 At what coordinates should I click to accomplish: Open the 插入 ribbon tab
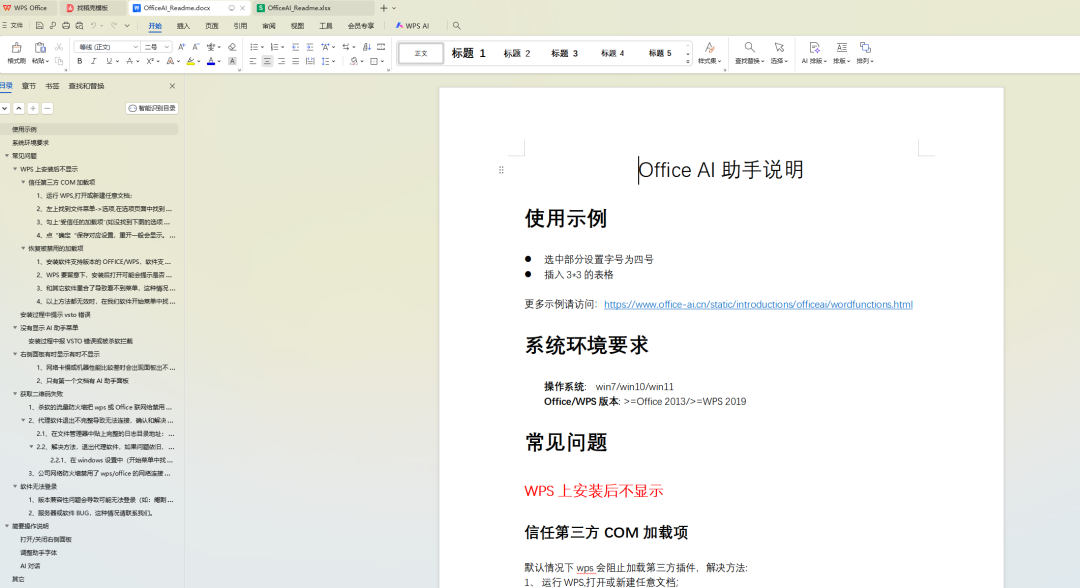coord(183,26)
